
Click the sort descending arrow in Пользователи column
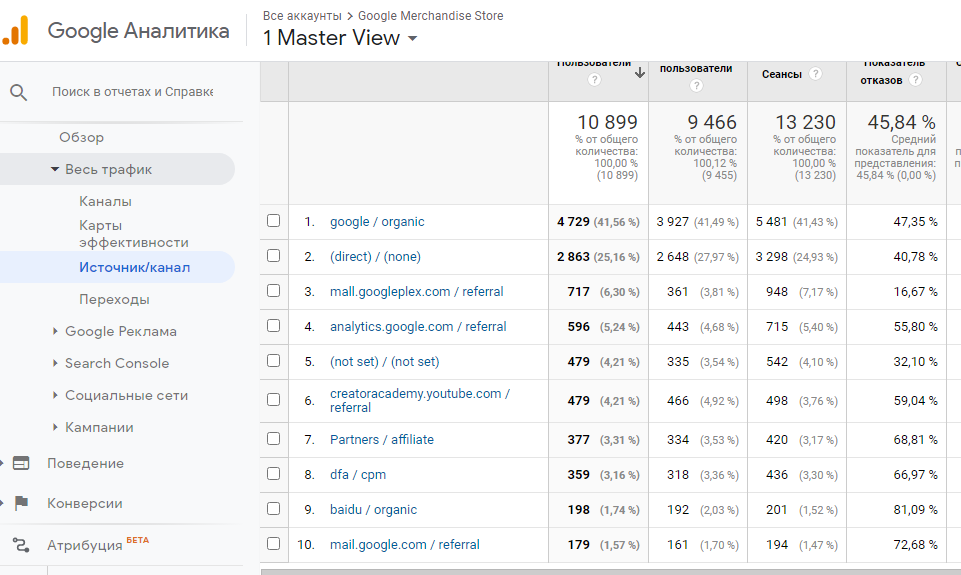(x=640, y=73)
